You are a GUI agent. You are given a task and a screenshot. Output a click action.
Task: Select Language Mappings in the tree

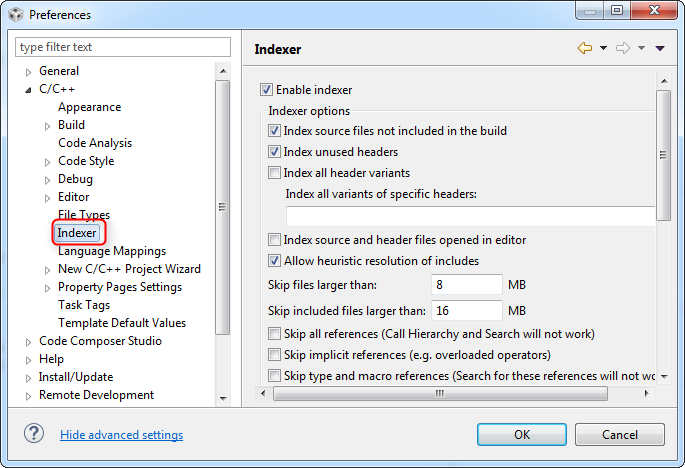pos(112,251)
